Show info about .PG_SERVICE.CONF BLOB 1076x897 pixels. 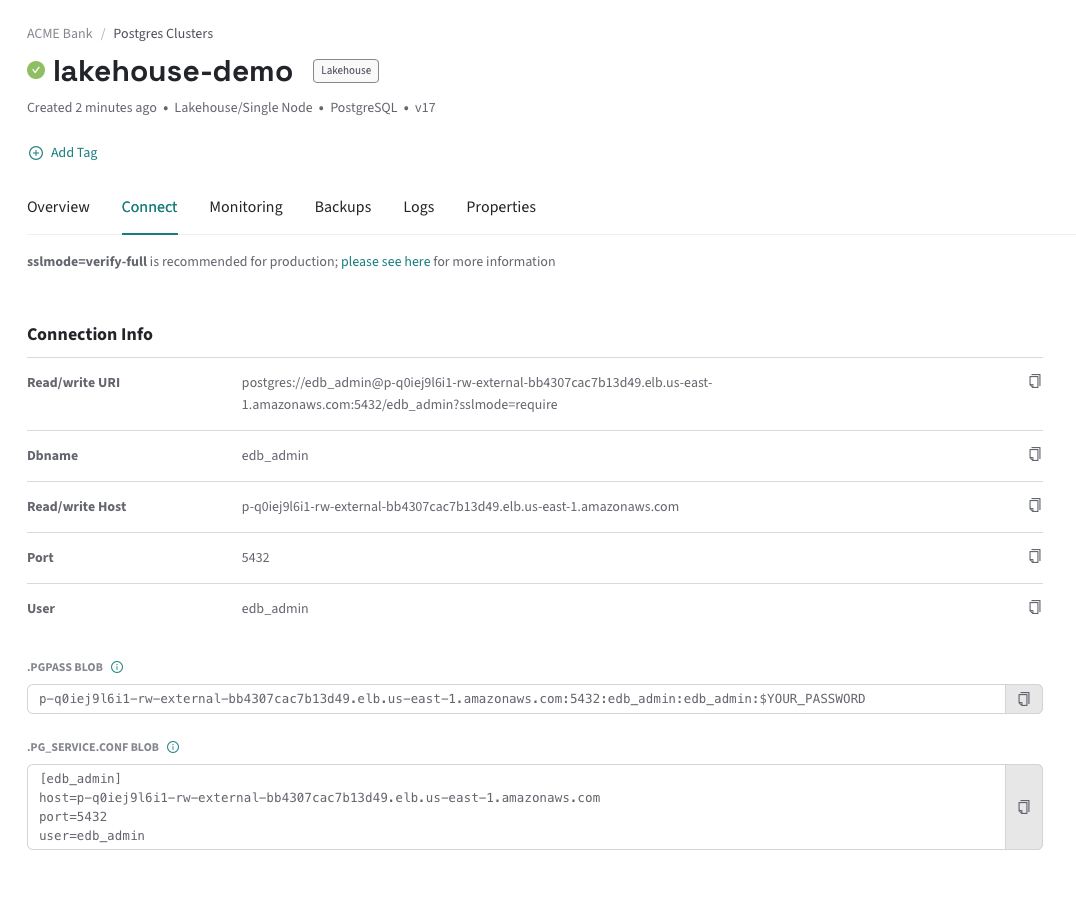coord(173,747)
